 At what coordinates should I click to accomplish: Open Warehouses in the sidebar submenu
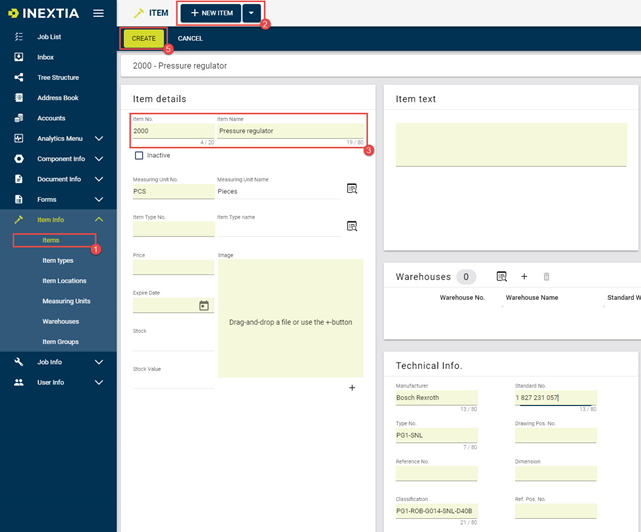61,321
